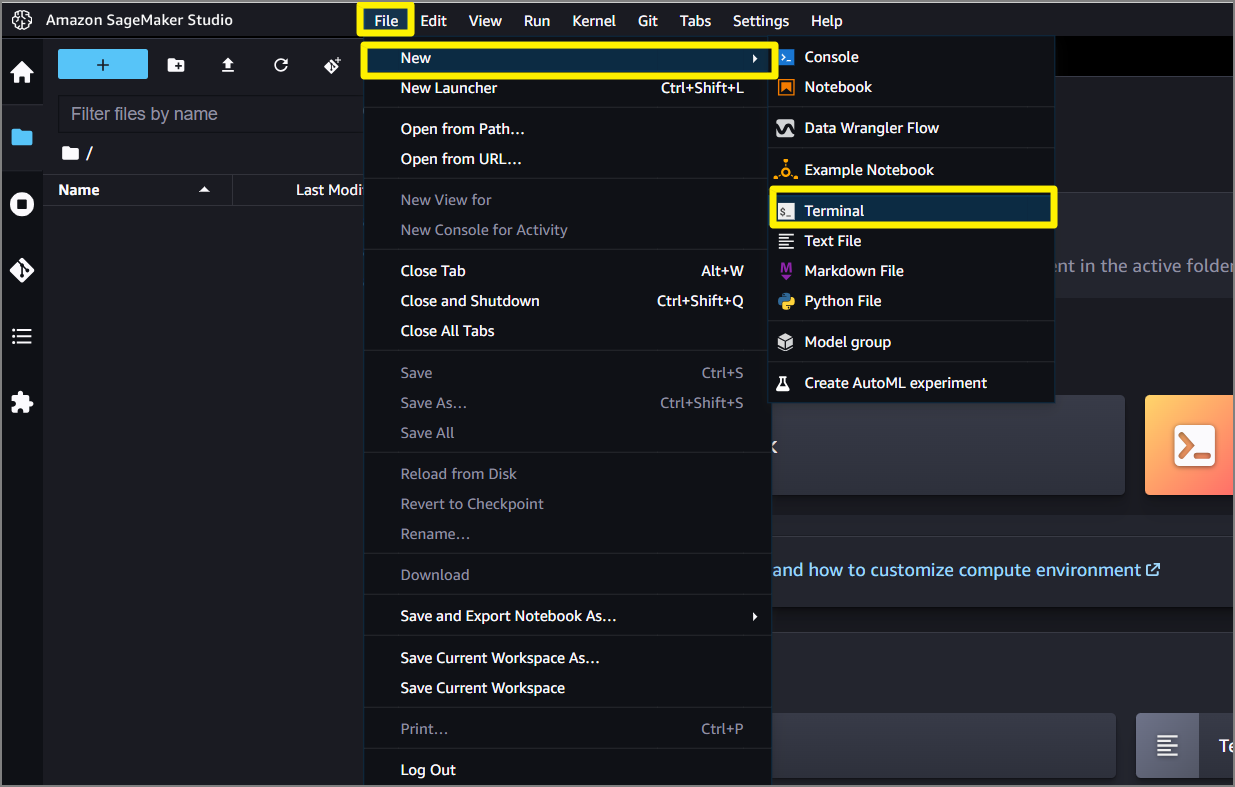Viewport: 1235px width, 787px height.
Task: Click the Text File icon
Action: (x=786, y=241)
